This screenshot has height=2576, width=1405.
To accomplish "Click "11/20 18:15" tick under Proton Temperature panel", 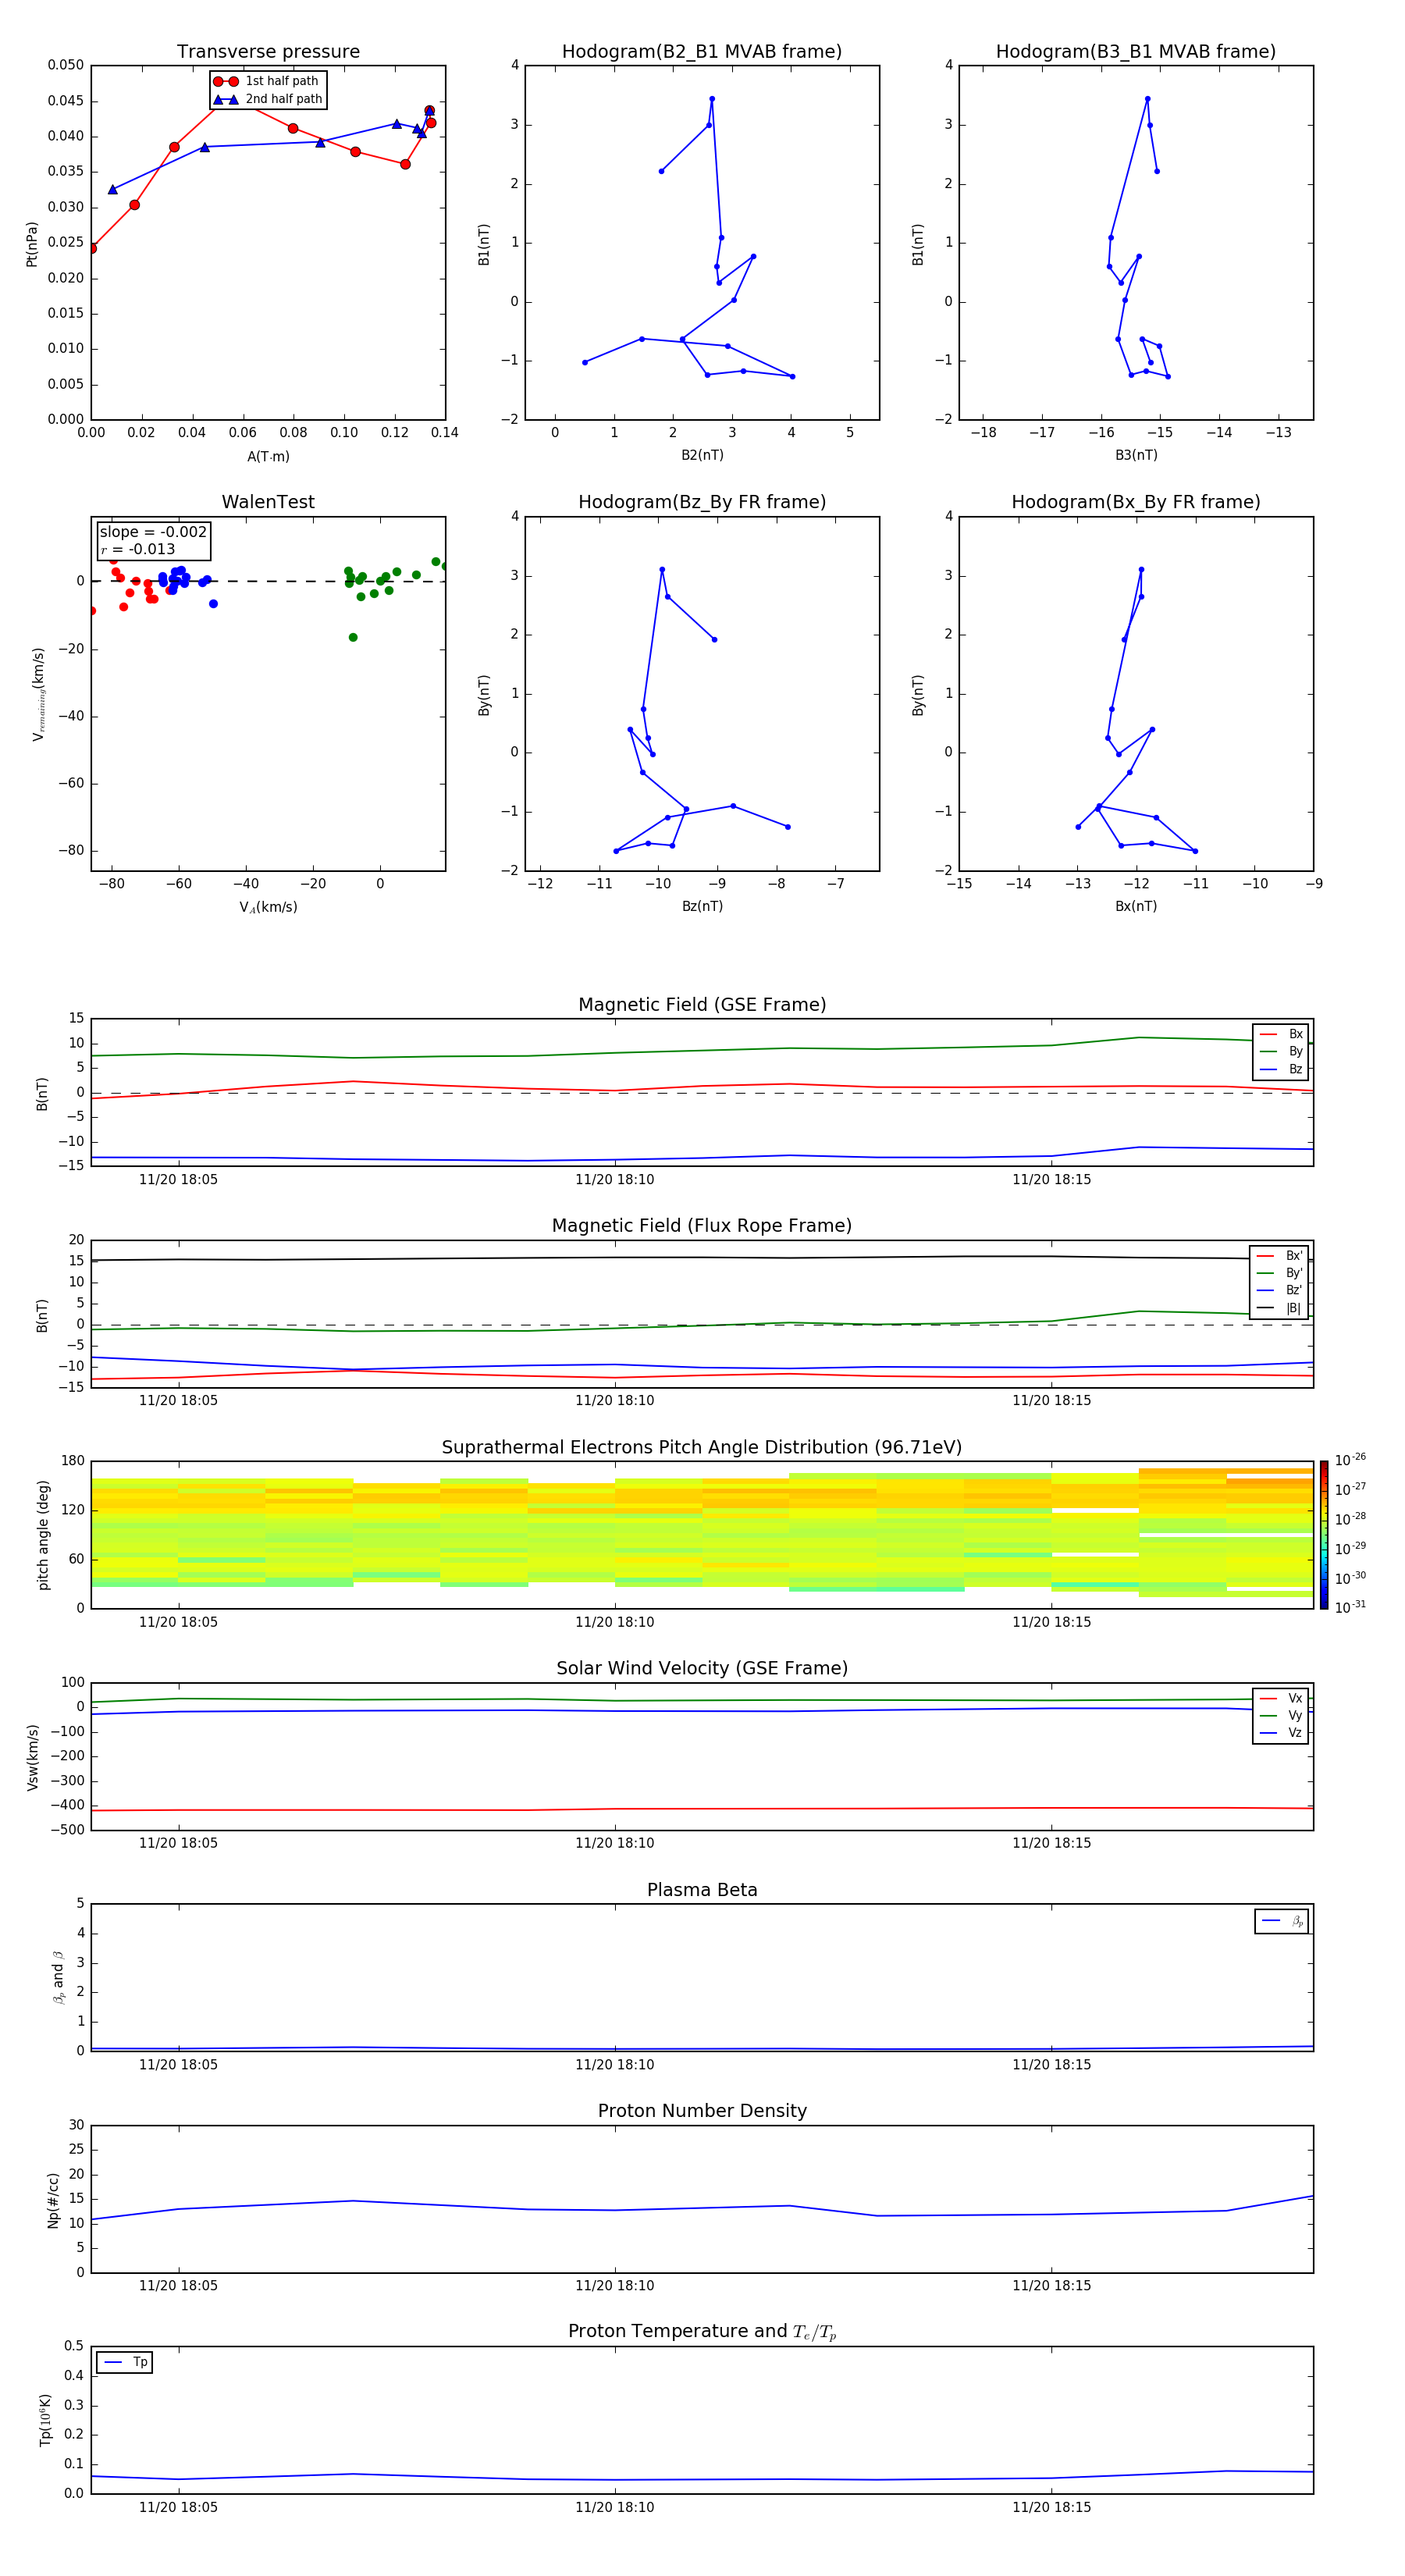I will [1051, 2507].
